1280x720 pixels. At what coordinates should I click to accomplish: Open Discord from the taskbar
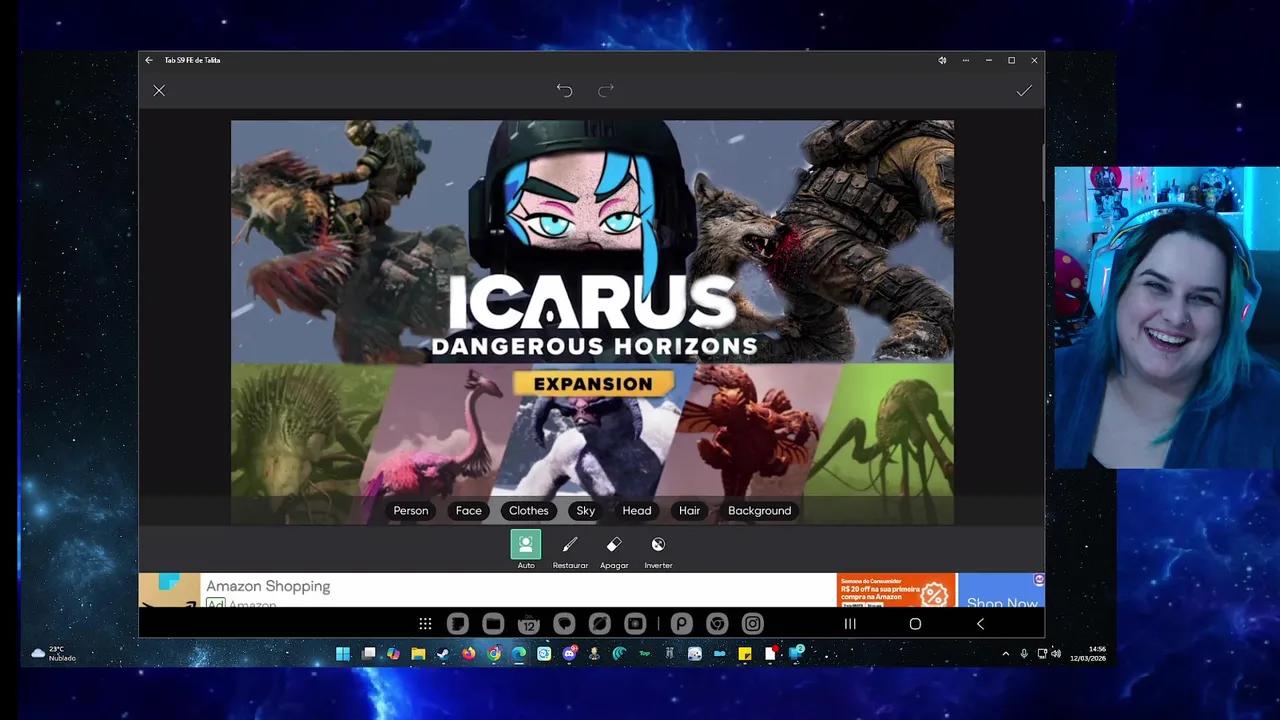coord(570,654)
